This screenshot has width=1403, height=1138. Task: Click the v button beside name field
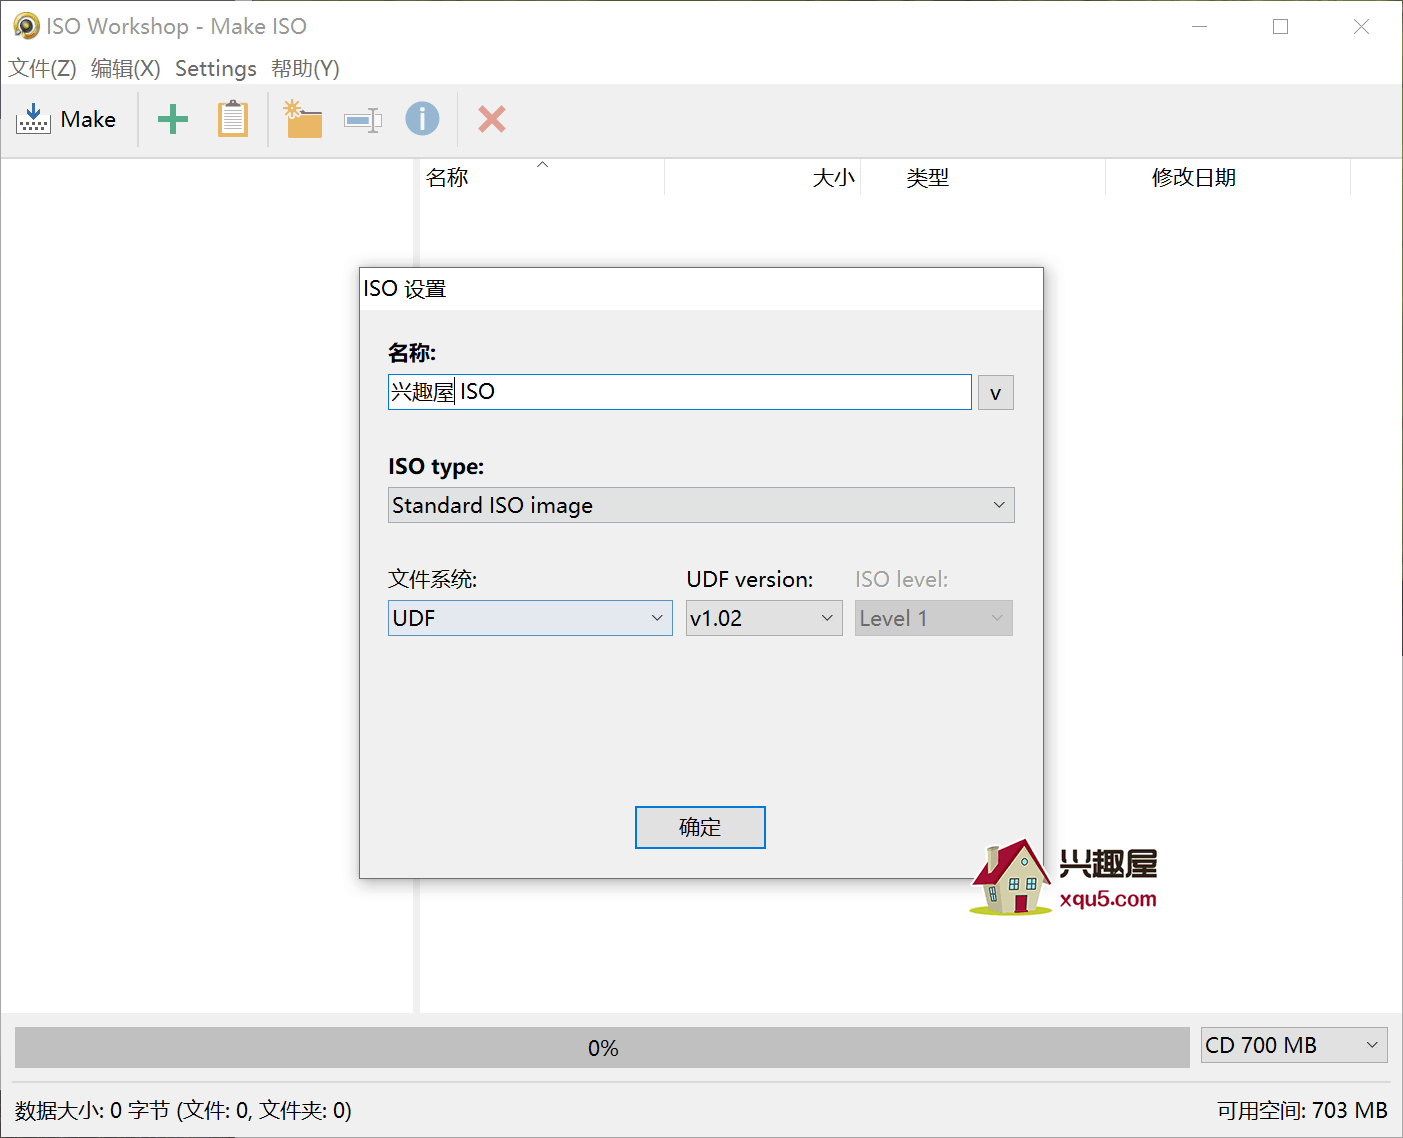[x=995, y=393]
